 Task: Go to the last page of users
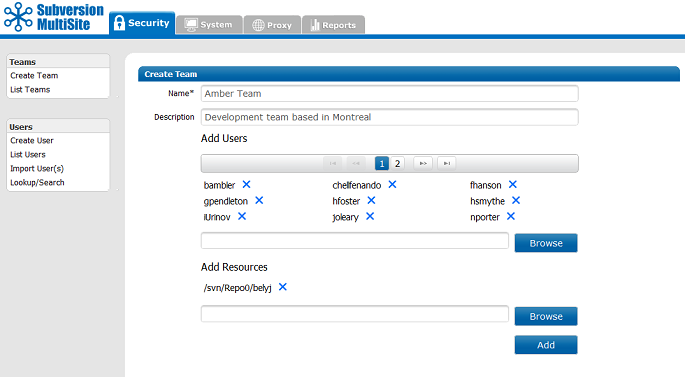(446, 163)
